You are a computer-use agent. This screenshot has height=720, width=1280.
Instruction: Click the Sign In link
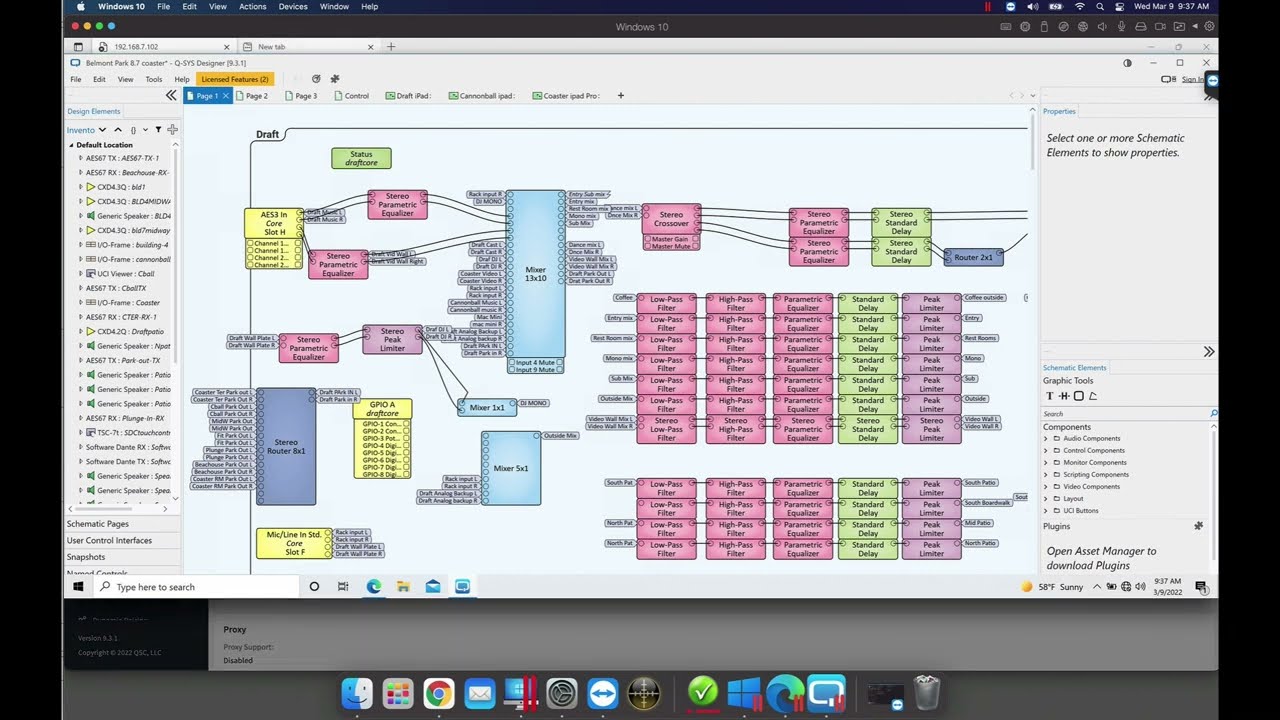(1192, 79)
